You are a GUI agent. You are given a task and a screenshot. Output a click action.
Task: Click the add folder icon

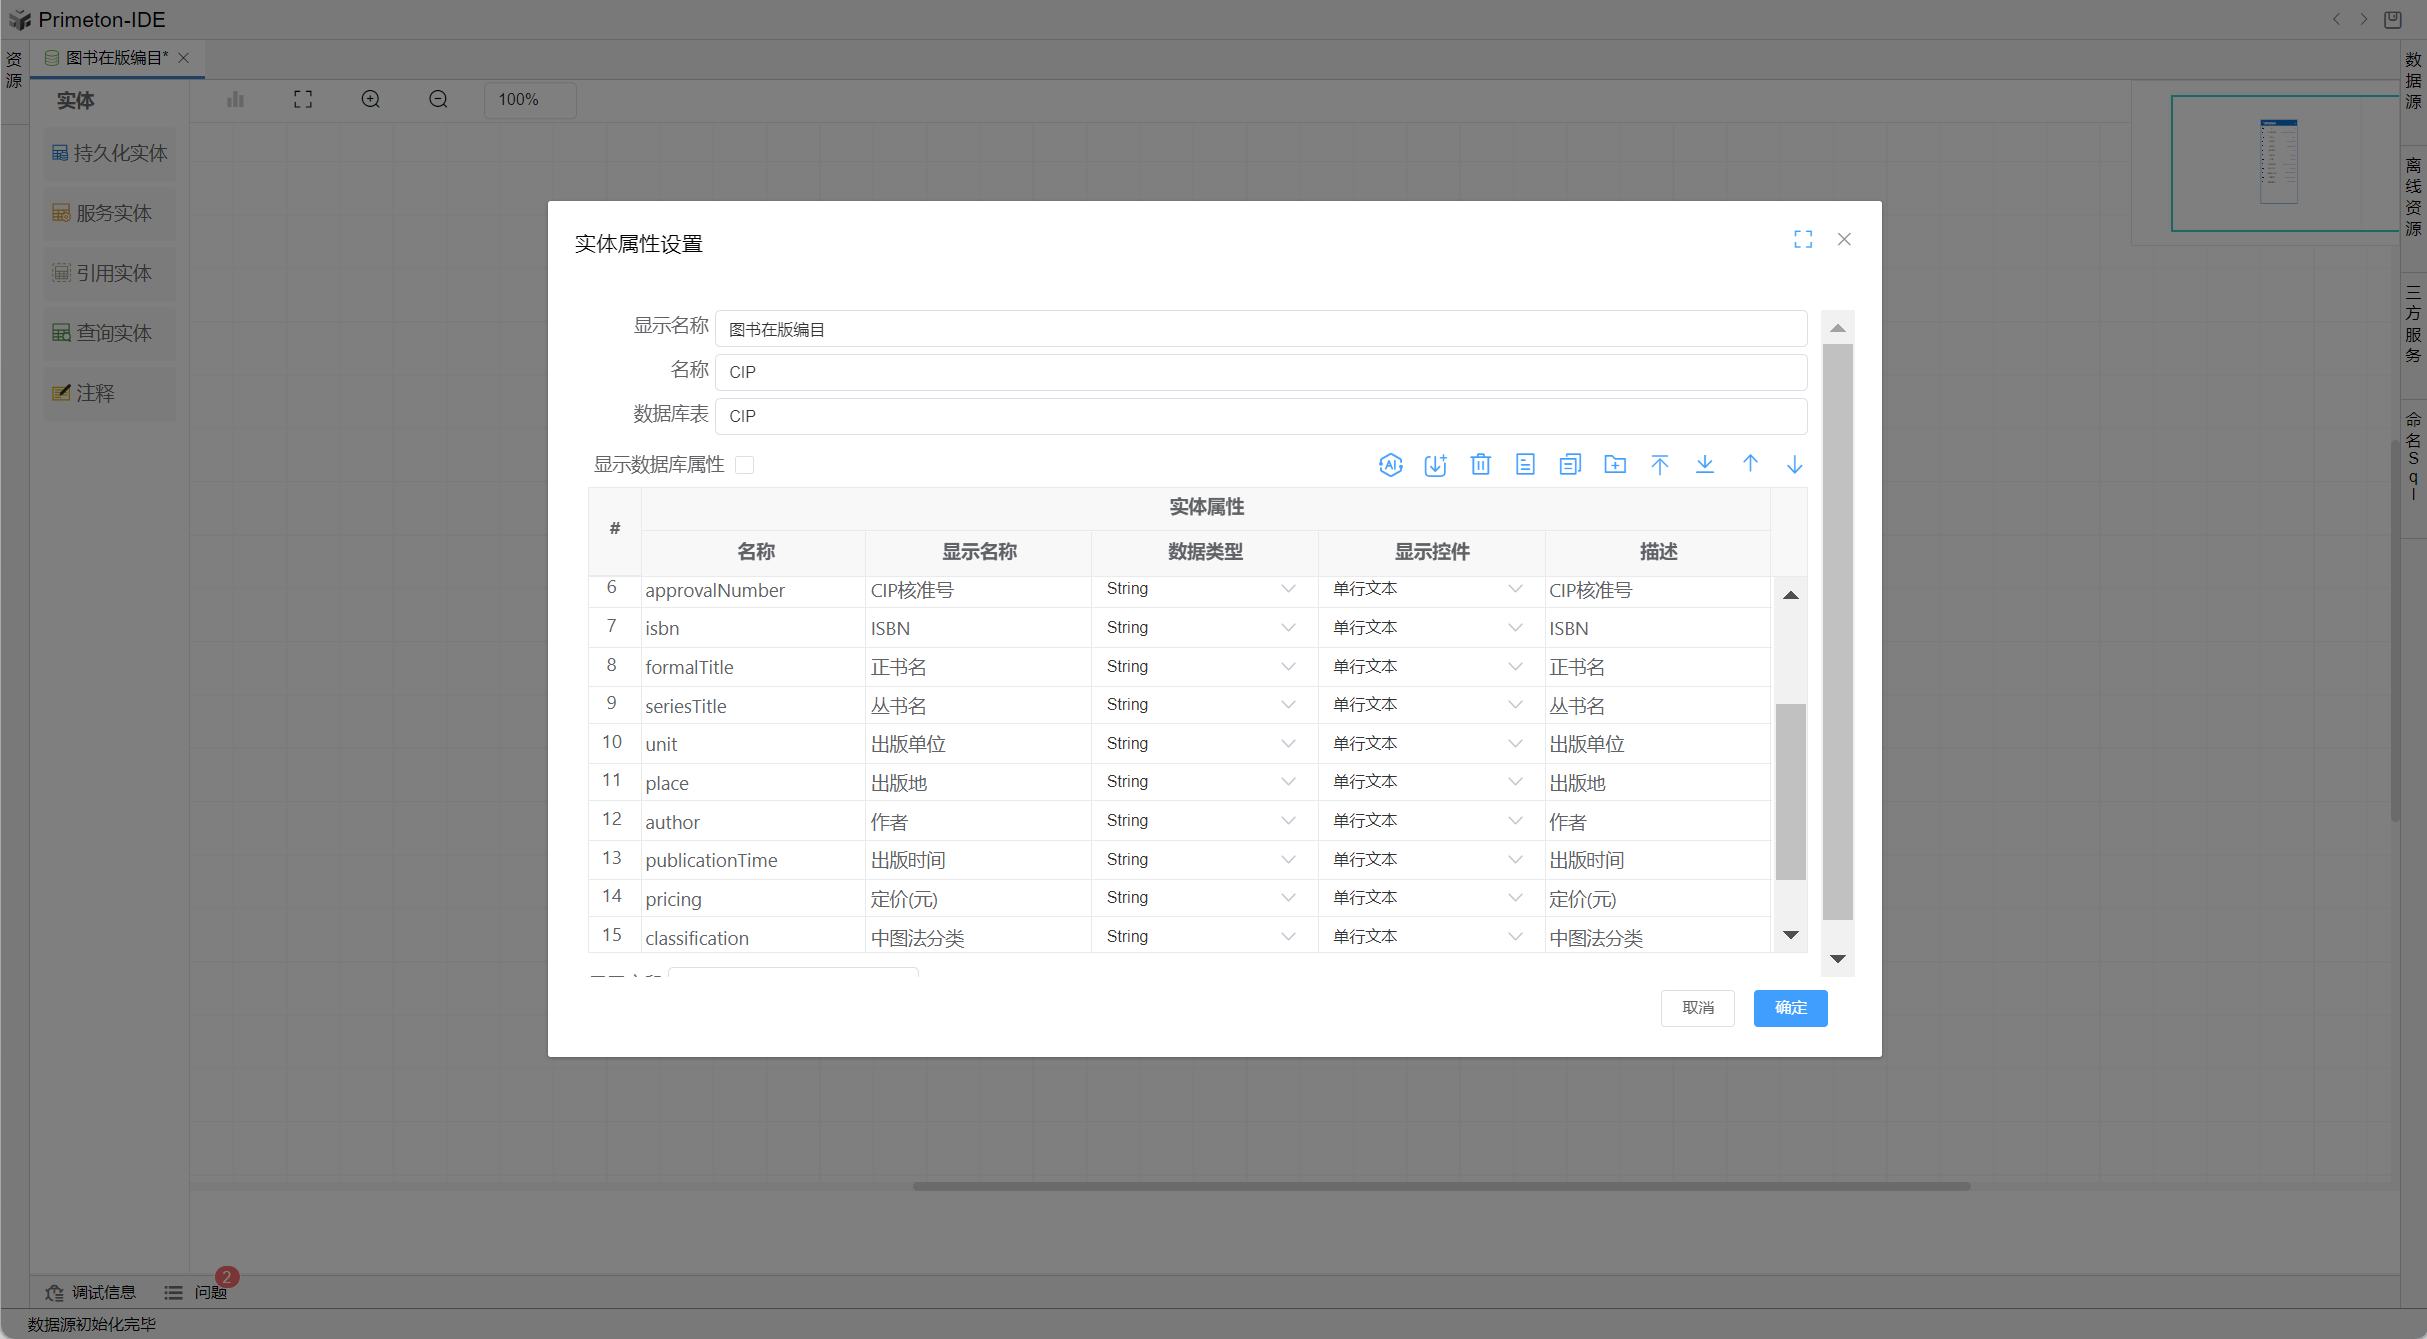point(1614,464)
